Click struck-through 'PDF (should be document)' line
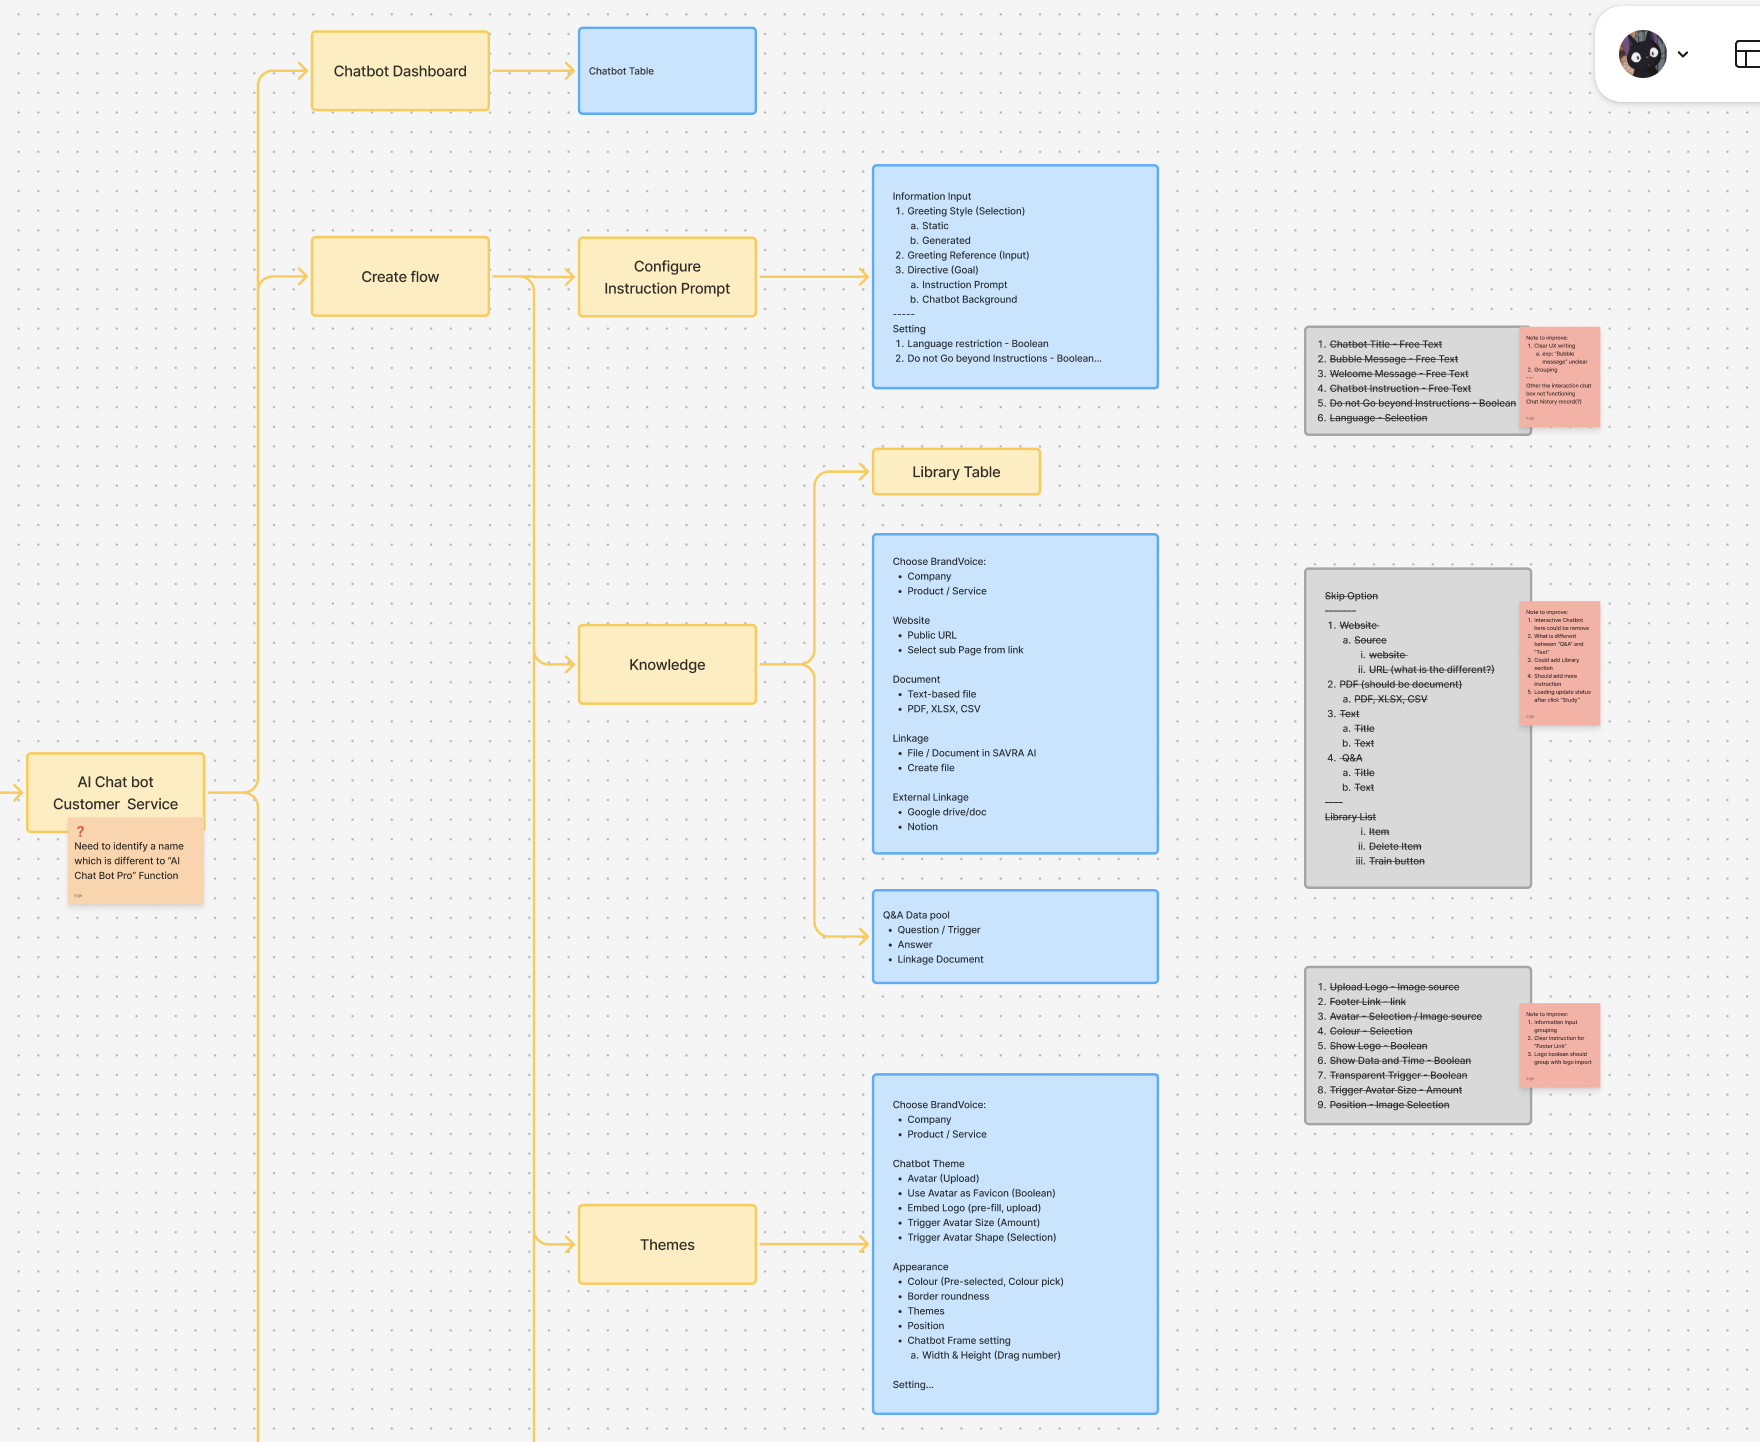 tap(1400, 684)
